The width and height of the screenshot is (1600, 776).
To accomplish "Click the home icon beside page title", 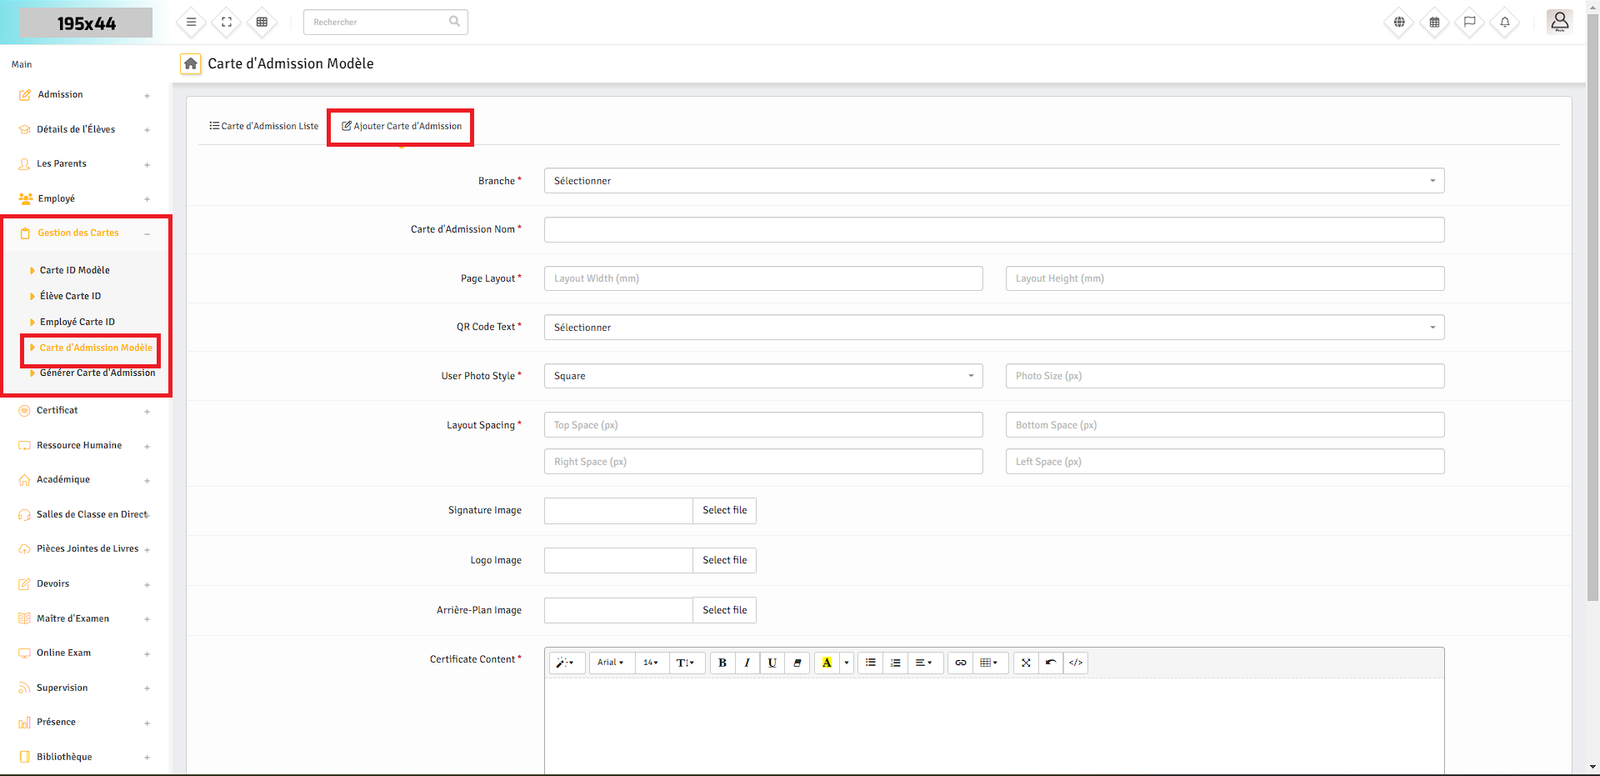I will [x=190, y=63].
